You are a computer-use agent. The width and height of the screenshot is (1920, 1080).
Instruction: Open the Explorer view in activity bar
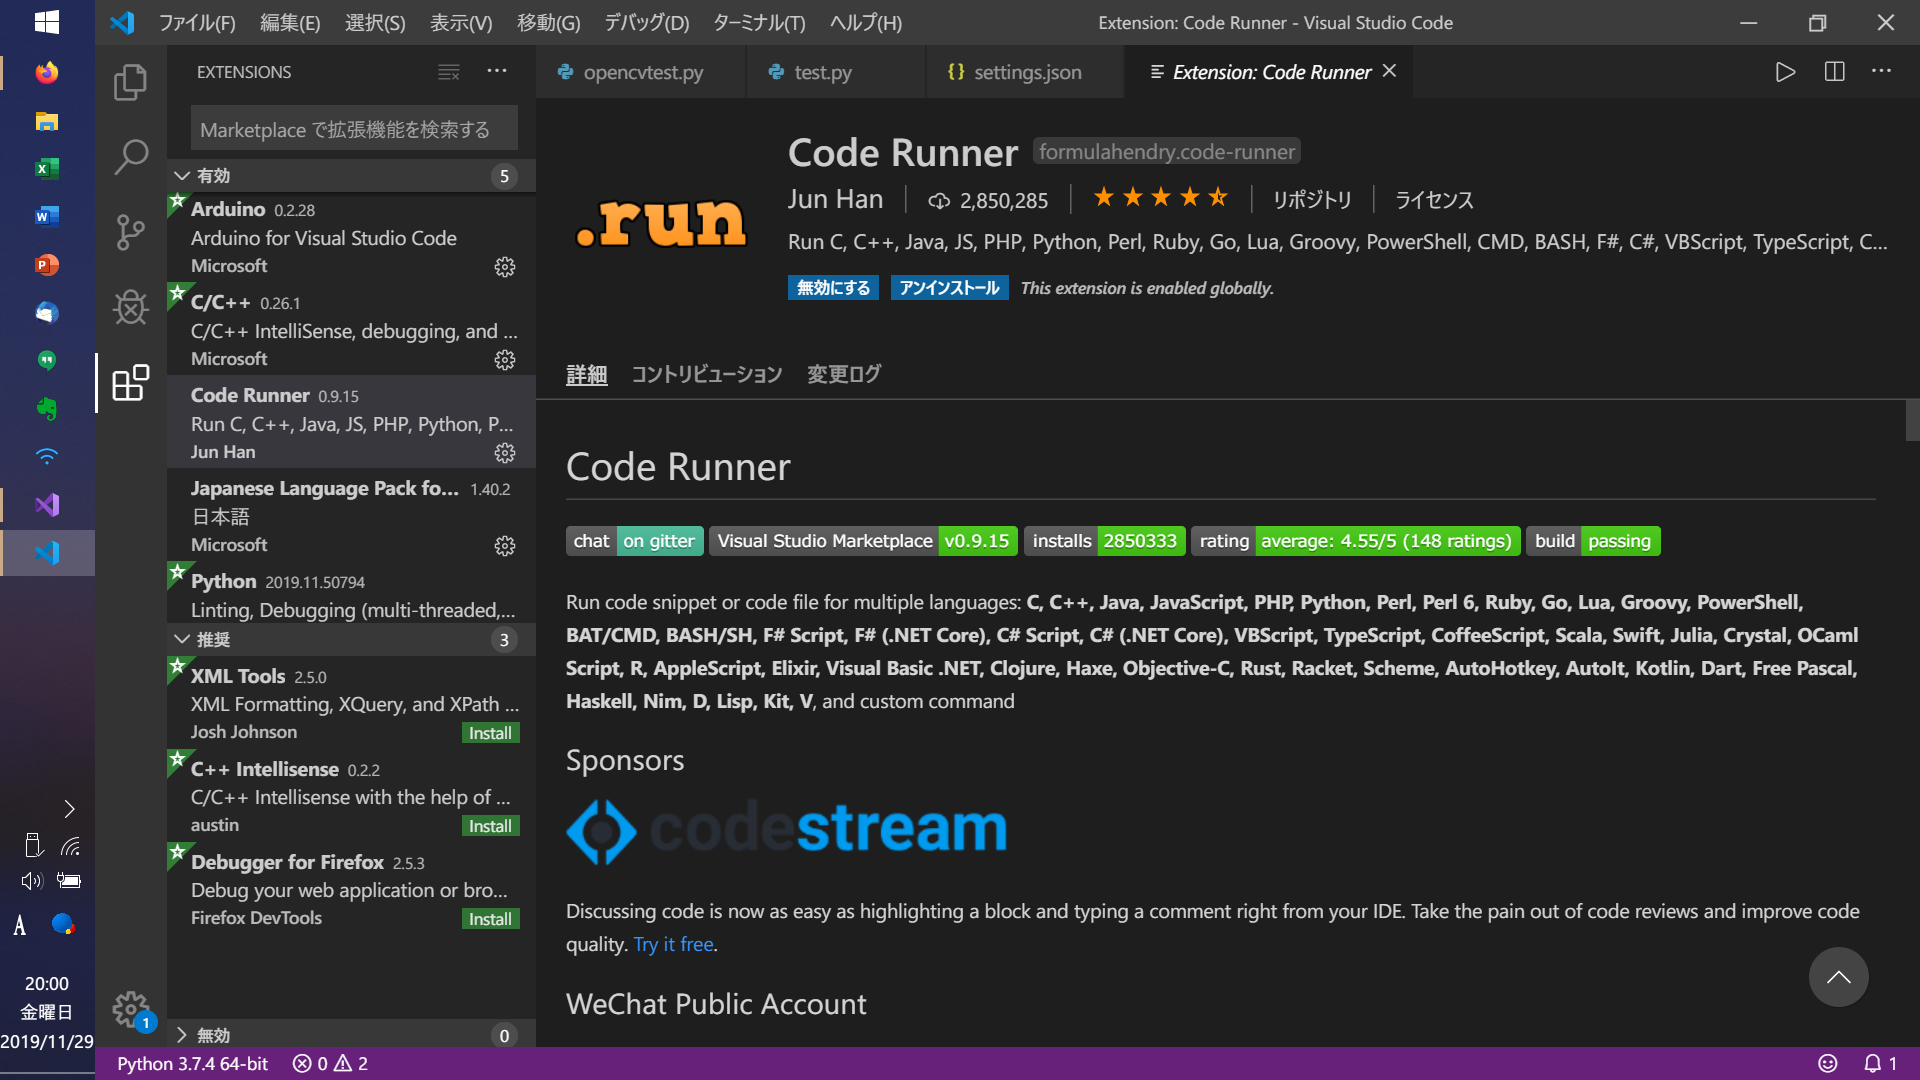click(x=130, y=82)
